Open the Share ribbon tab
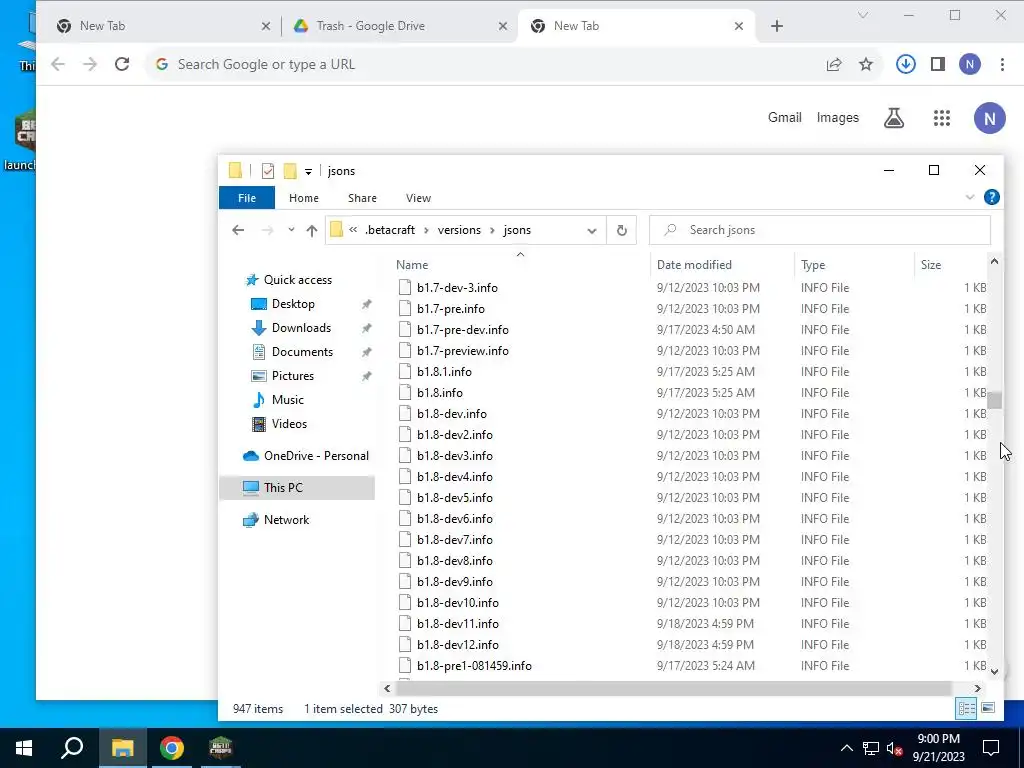 click(362, 198)
